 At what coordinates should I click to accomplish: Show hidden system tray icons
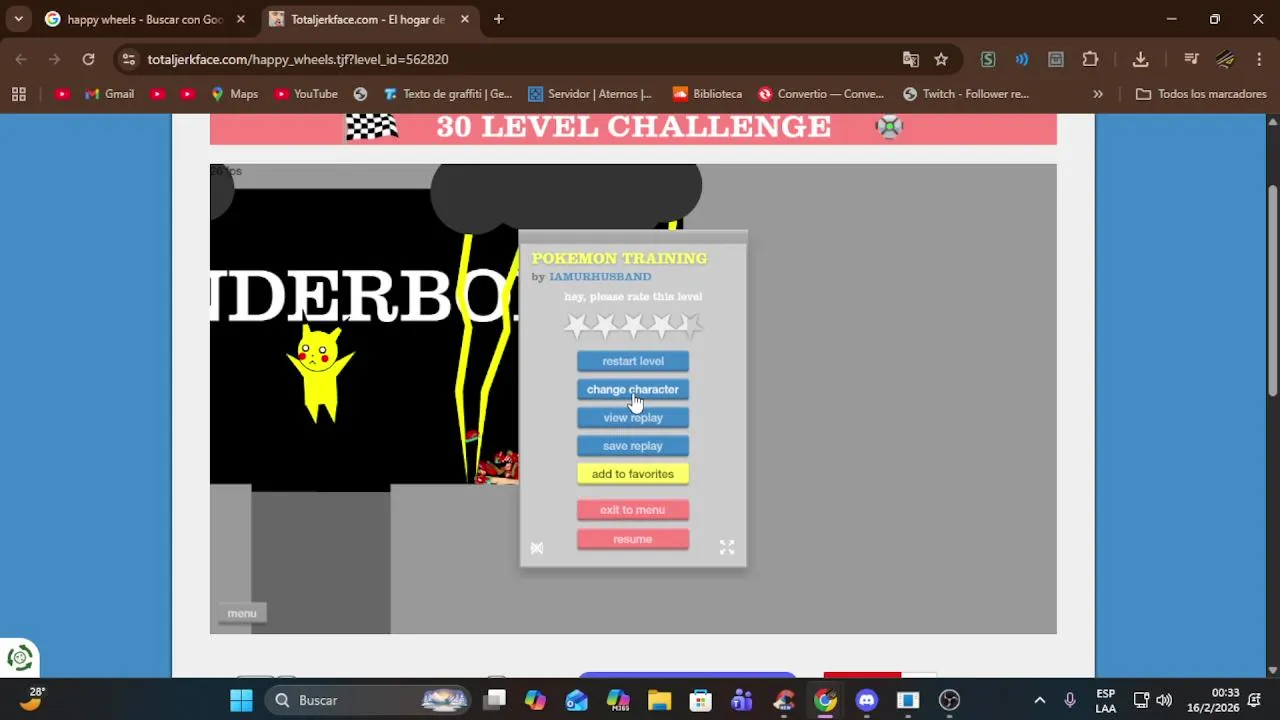pos(1040,700)
